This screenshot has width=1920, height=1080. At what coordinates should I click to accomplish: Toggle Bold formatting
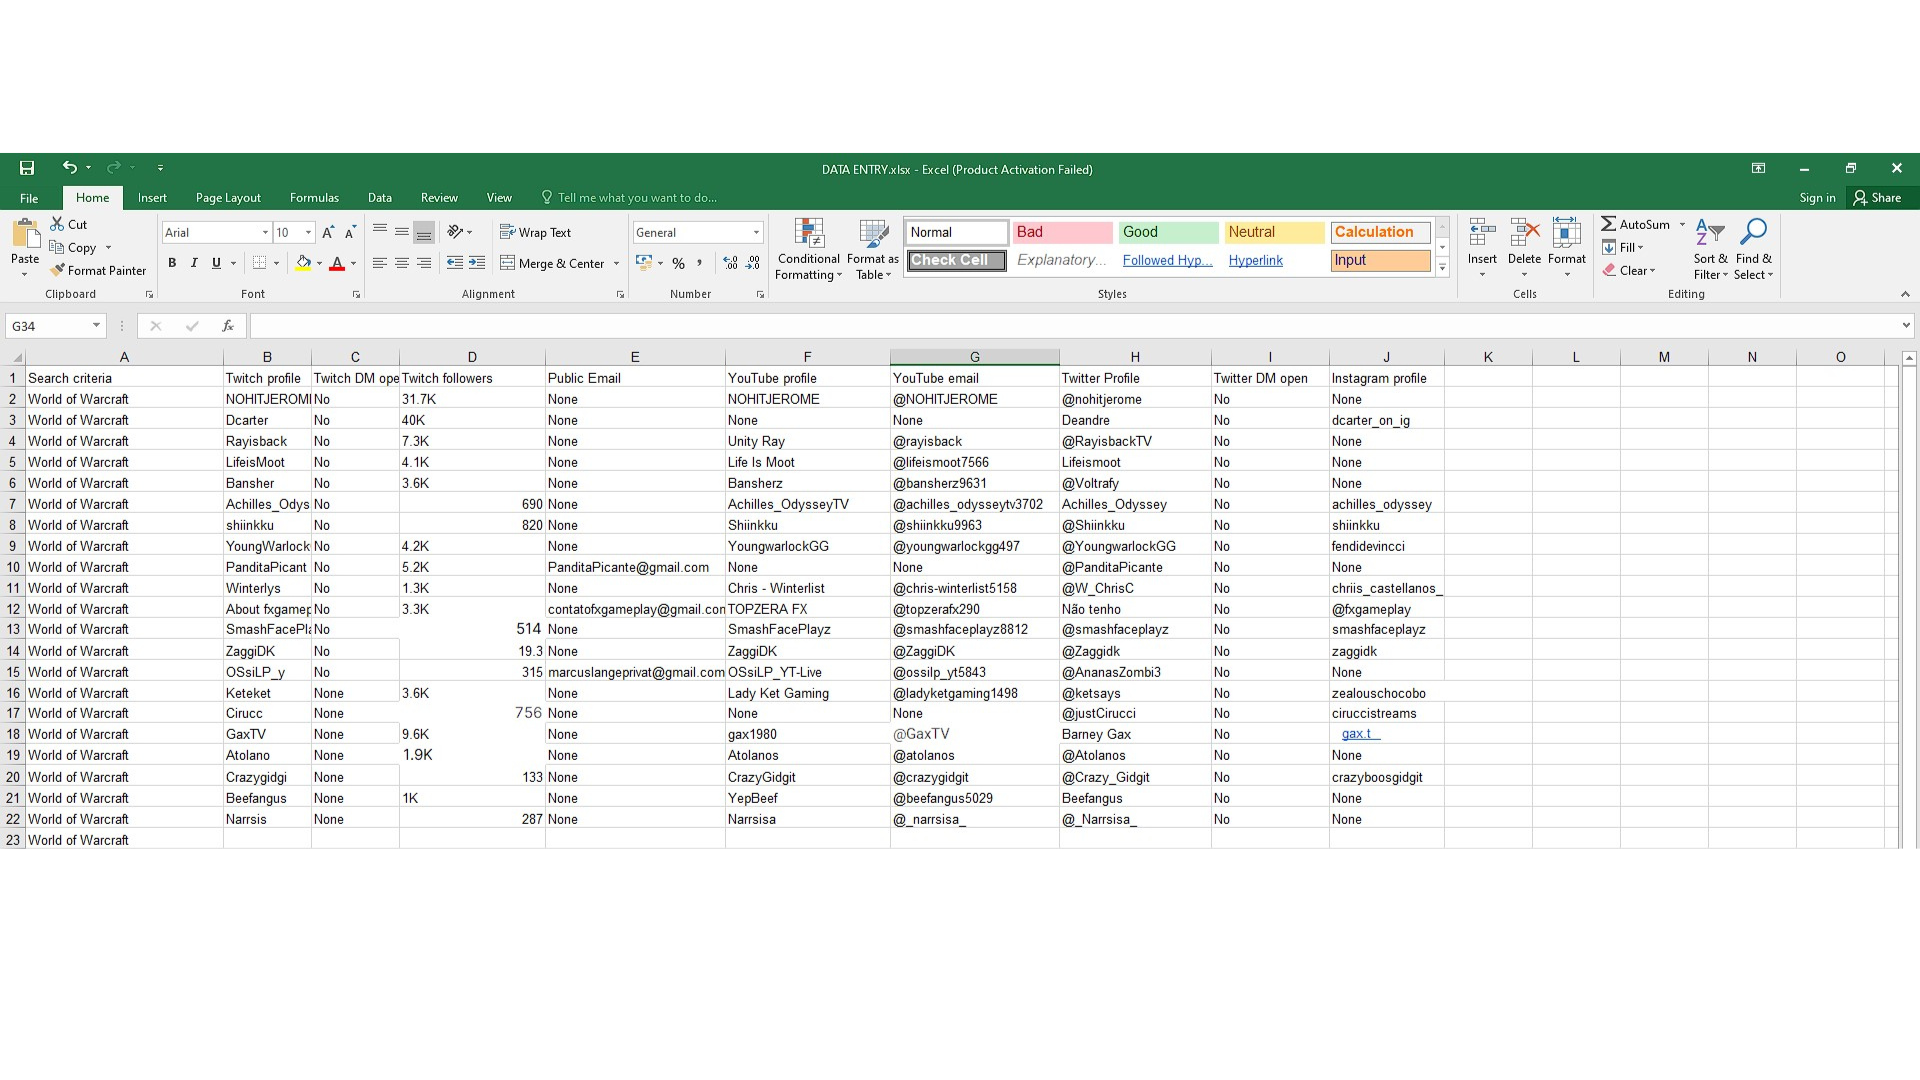(172, 263)
